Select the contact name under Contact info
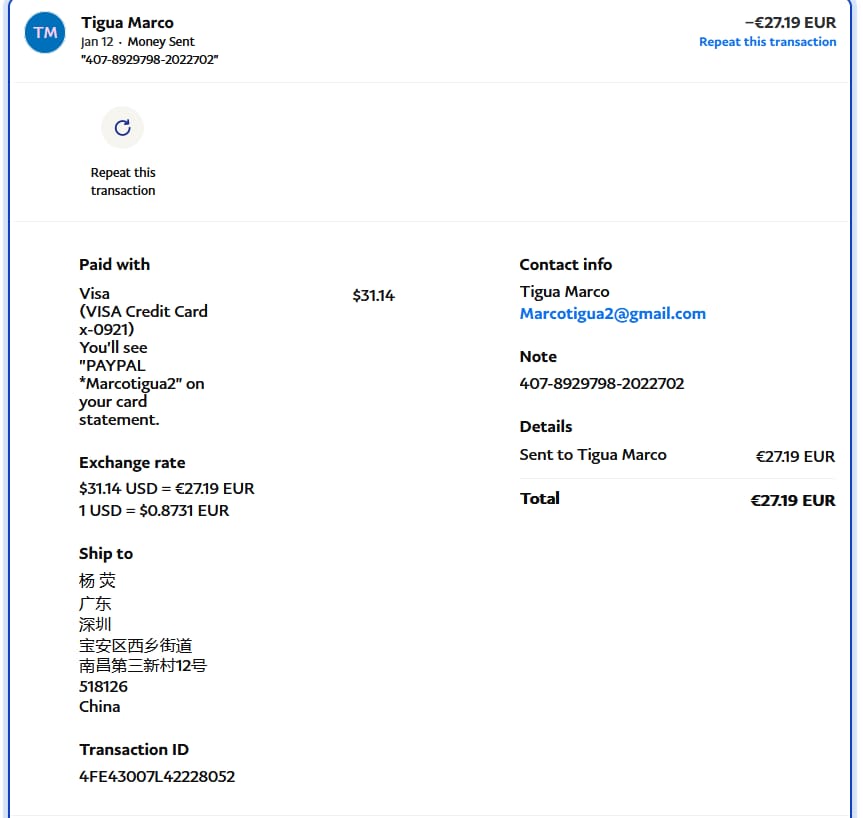The width and height of the screenshot is (863, 818). click(564, 292)
